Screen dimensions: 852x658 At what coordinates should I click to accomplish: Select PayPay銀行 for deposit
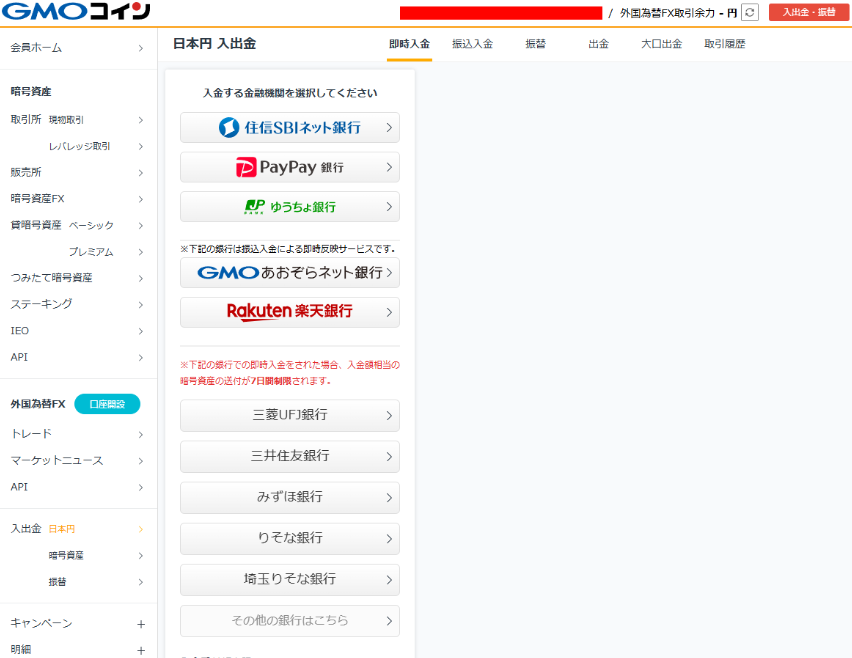(290, 167)
